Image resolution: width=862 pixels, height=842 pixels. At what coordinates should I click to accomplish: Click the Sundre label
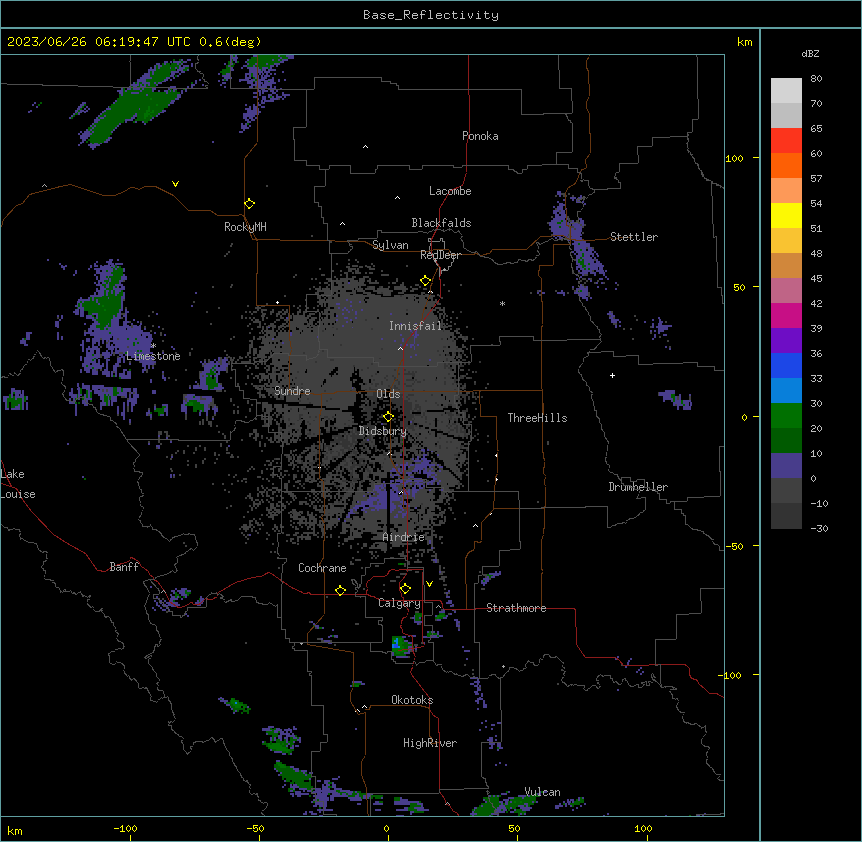pyautogui.click(x=292, y=391)
